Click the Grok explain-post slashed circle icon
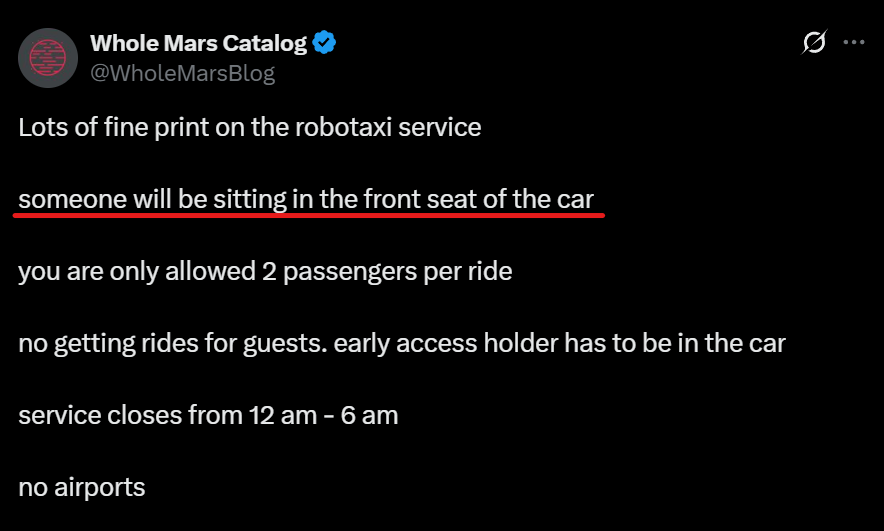 tap(814, 42)
